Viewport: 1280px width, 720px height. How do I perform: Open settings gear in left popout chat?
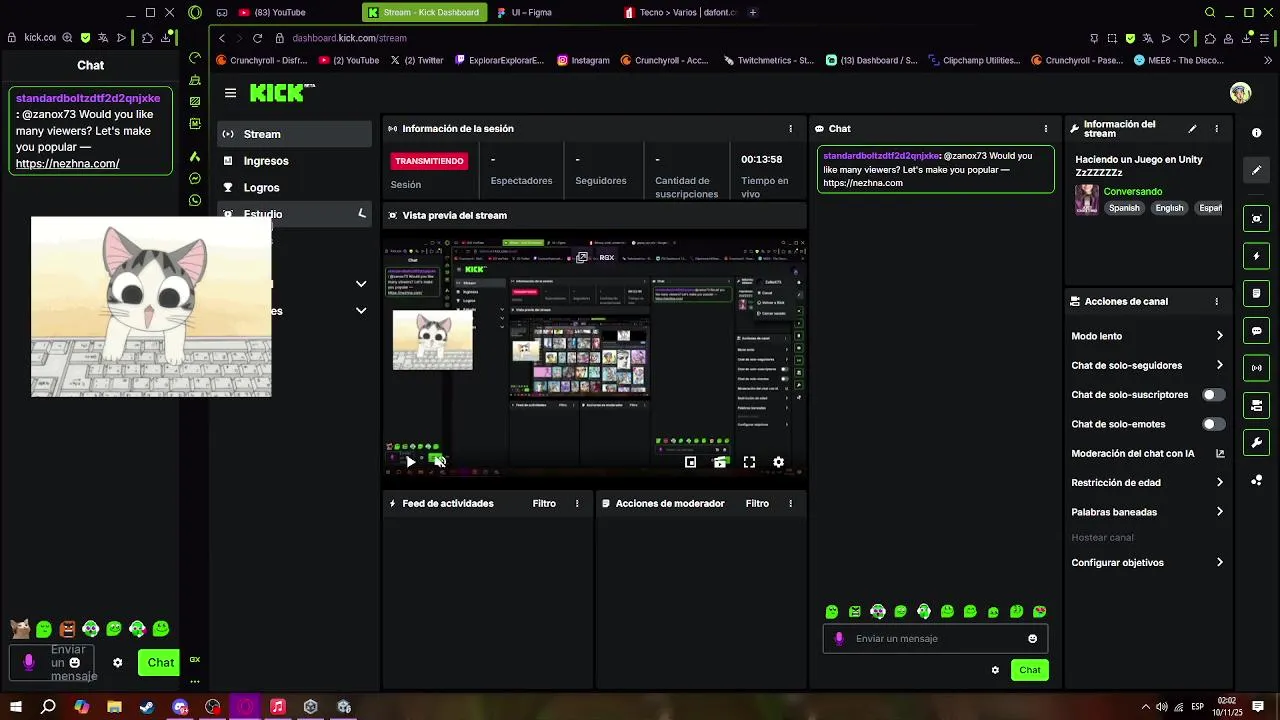point(118,662)
